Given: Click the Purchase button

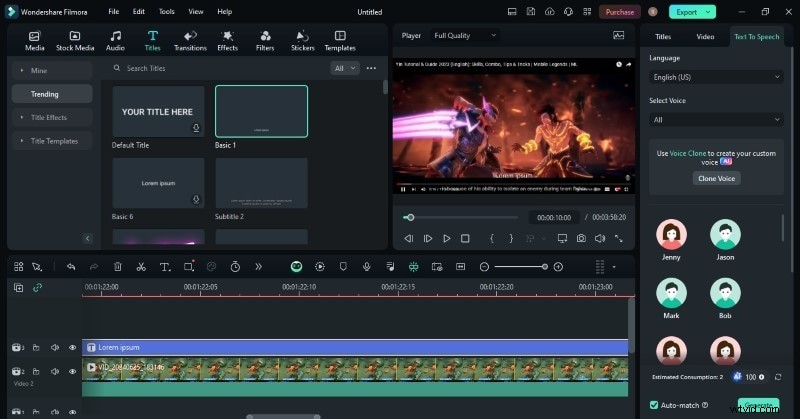Looking at the screenshot, I should point(620,11).
